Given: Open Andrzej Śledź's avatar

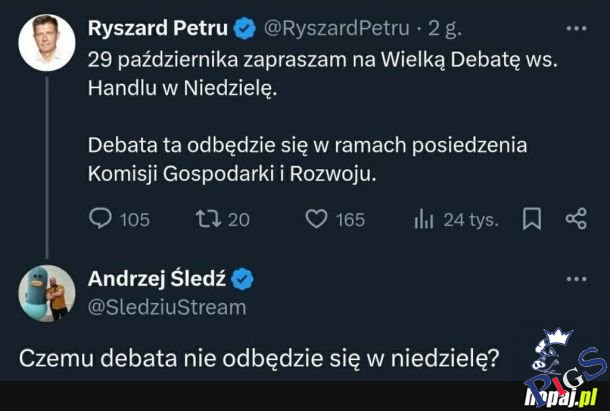Looking at the screenshot, I should pyautogui.click(x=45, y=294).
